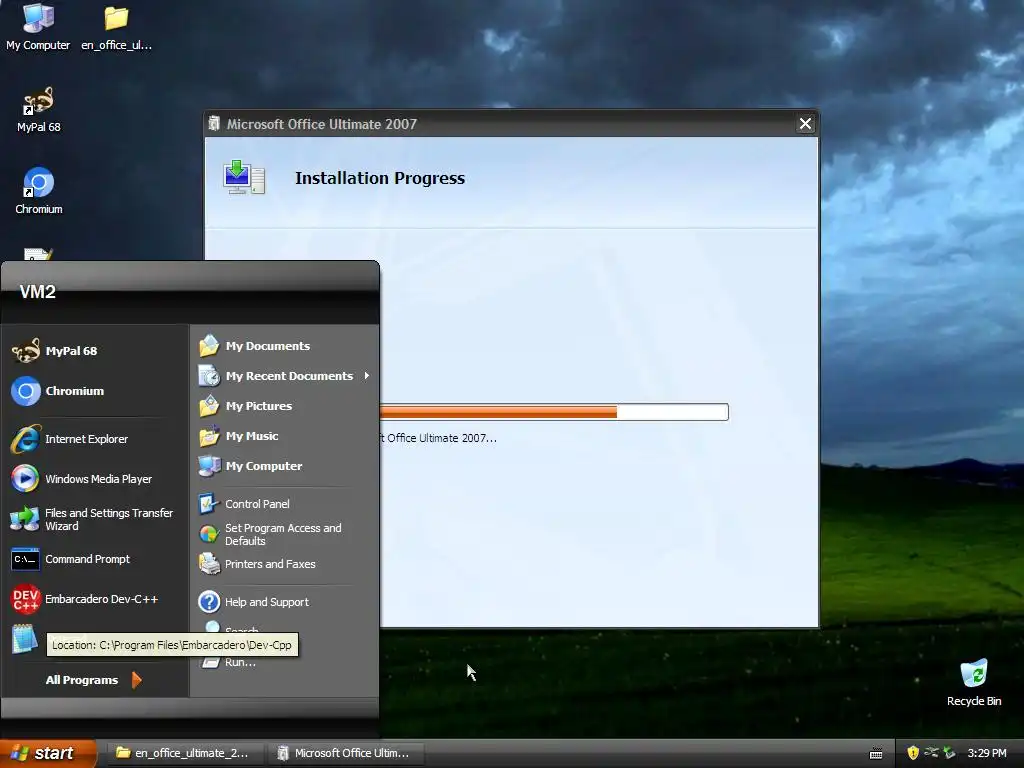Click the Windows Media Player icon
This screenshot has height=768, width=1024.
click(25, 479)
